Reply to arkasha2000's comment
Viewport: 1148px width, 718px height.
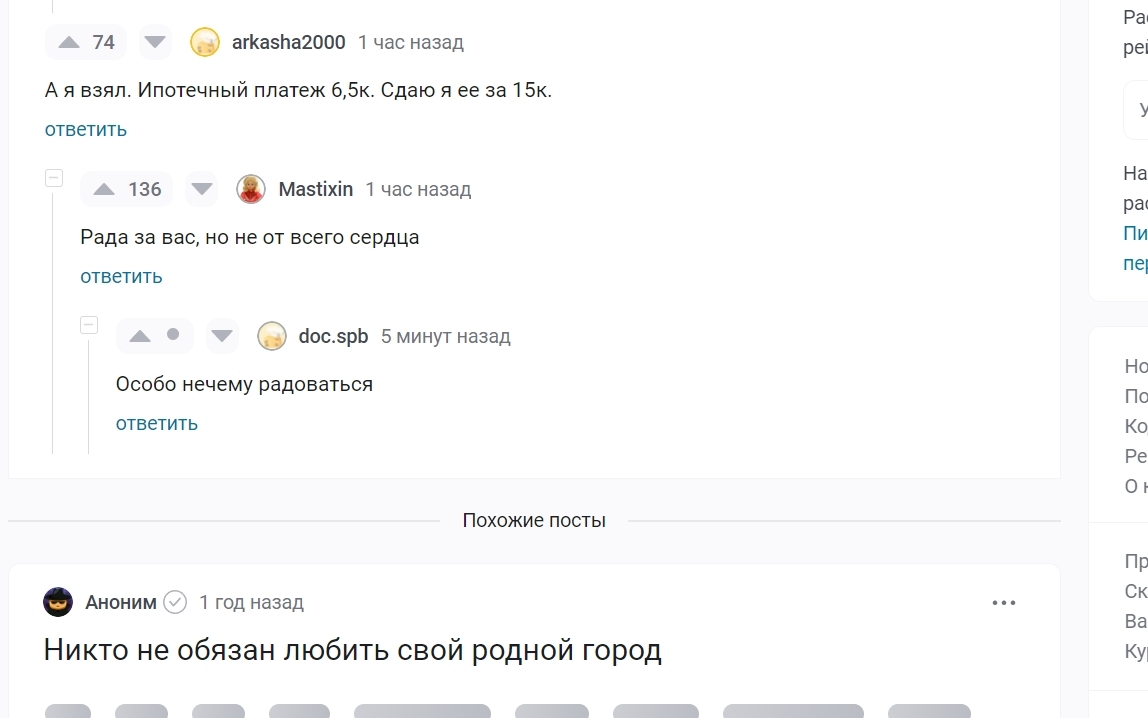(86, 129)
